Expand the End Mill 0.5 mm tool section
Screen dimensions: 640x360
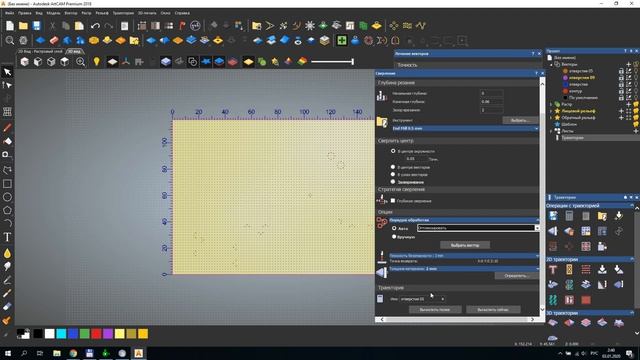point(536,129)
